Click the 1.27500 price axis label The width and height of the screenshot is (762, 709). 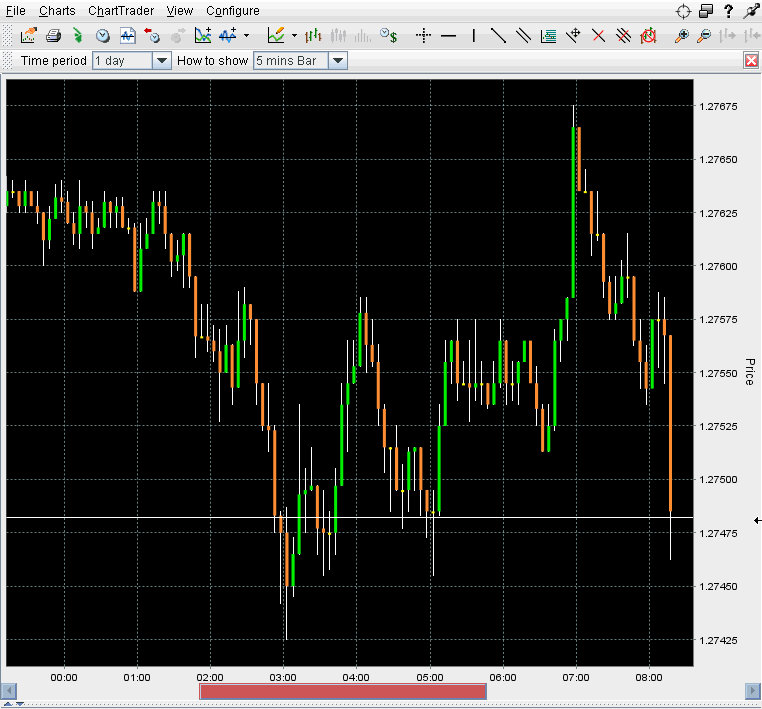(x=718, y=479)
